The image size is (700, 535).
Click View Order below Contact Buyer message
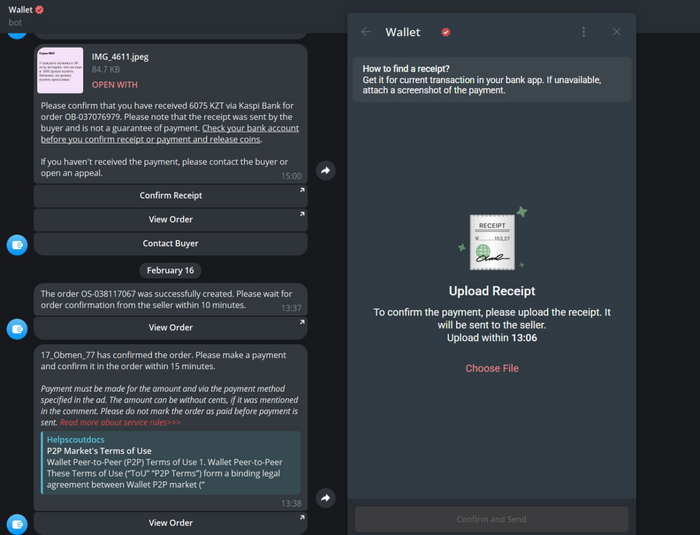[x=171, y=219]
